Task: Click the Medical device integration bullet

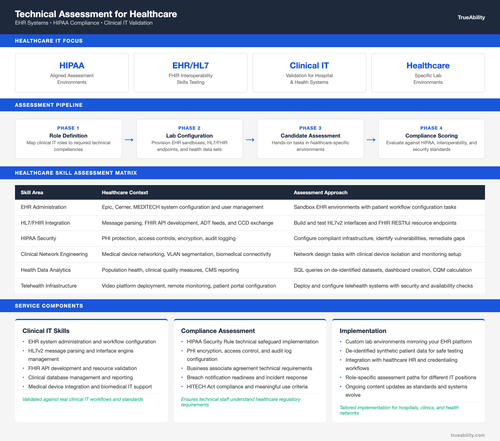Action: click(x=90, y=387)
